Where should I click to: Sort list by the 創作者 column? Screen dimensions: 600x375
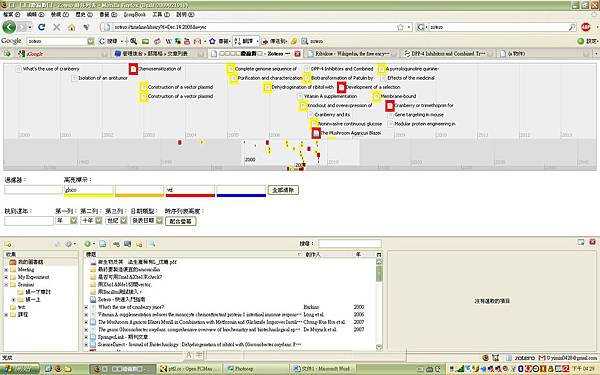(x=327, y=254)
